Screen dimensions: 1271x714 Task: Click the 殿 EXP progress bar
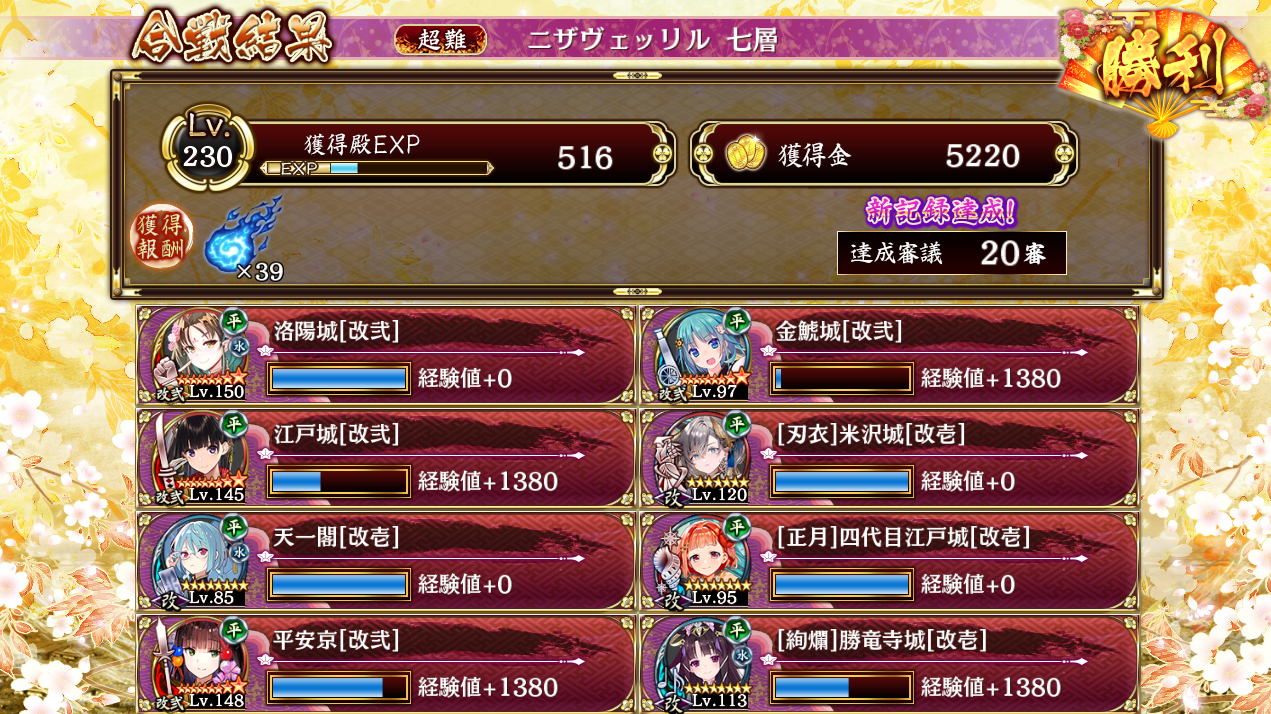coord(377,168)
